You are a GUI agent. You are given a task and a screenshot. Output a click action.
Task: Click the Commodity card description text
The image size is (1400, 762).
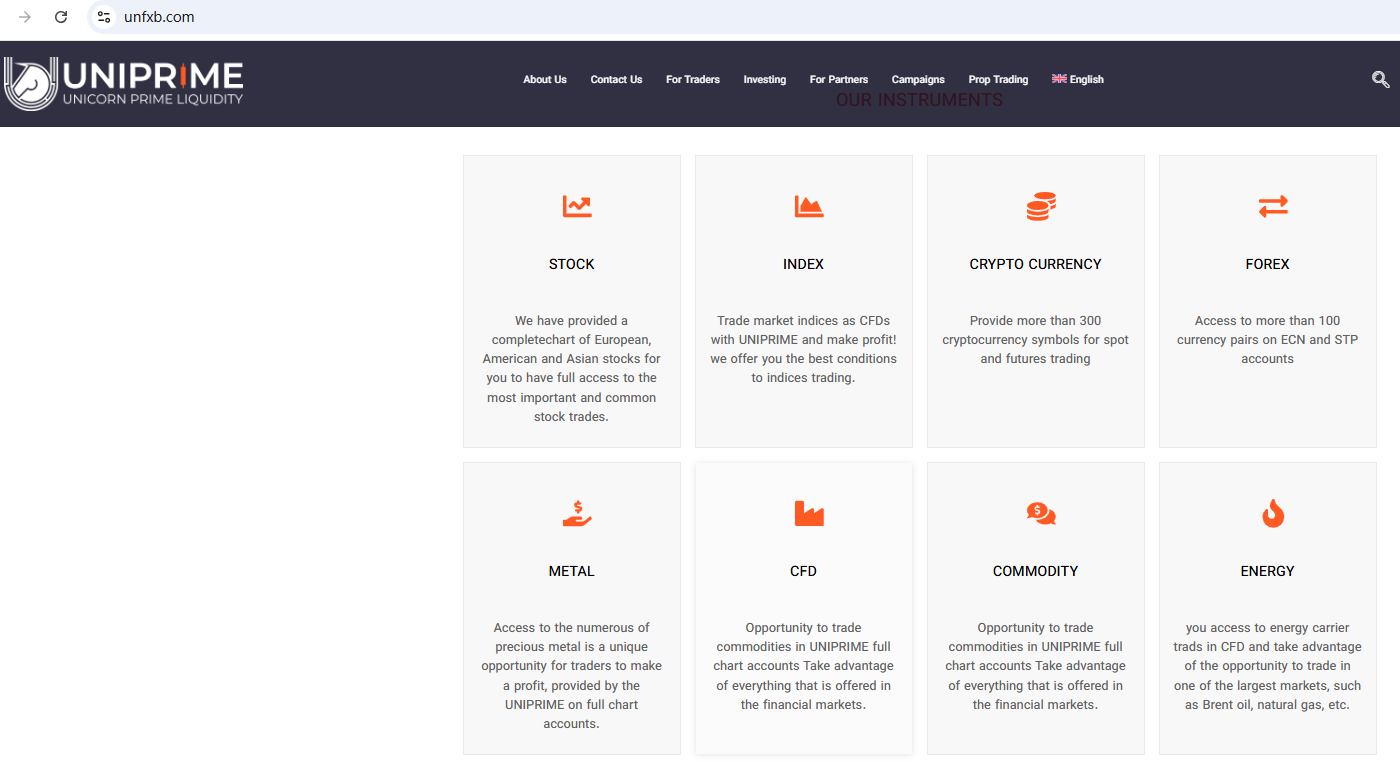1036,666
